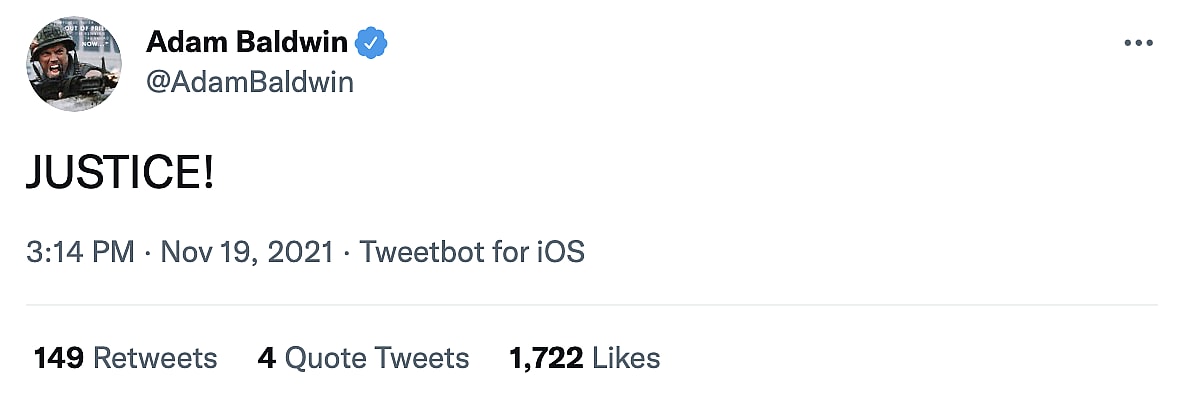
Task: View the 1,722 Likes list
Action: [x=585, y=358]
